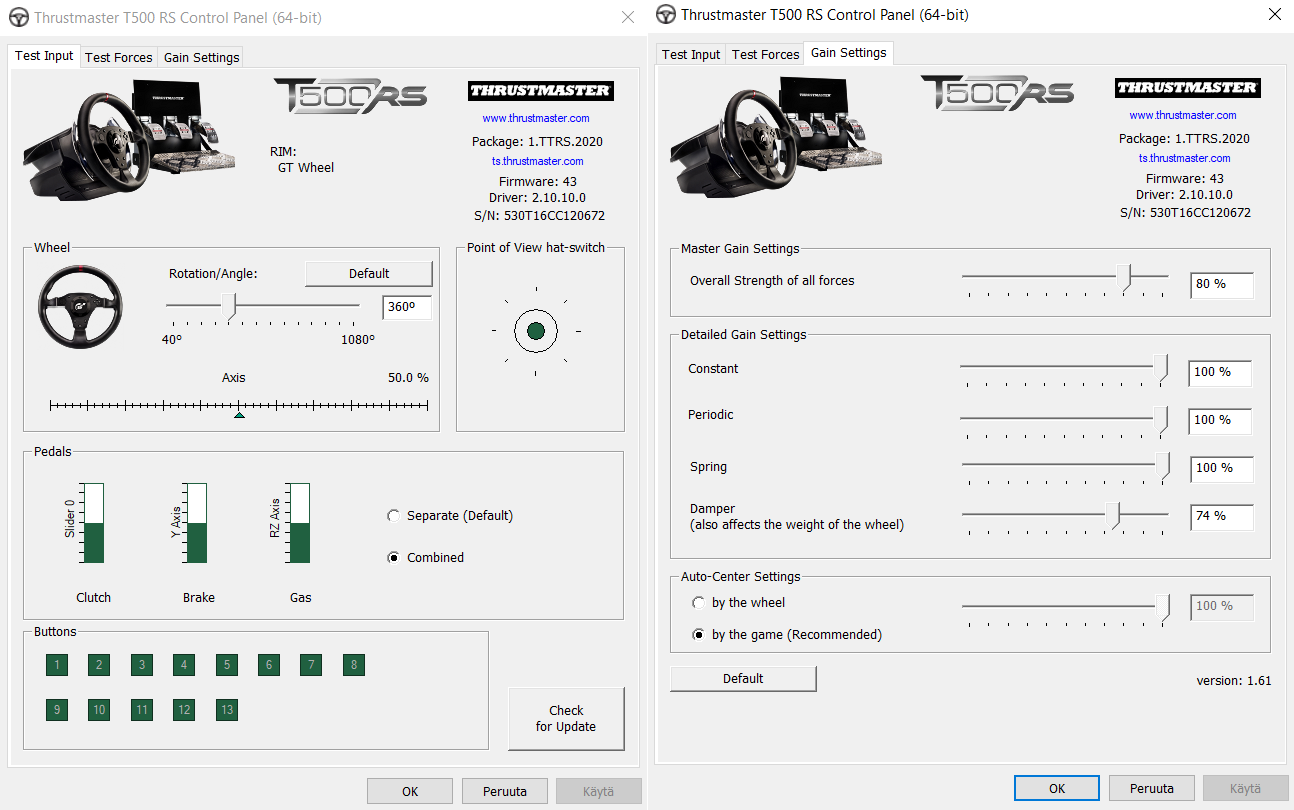The width and height of the screenshot is (1294, 810).
Task: Click the Point of View hat-switch indicator
Action: [x=535, y=330]
